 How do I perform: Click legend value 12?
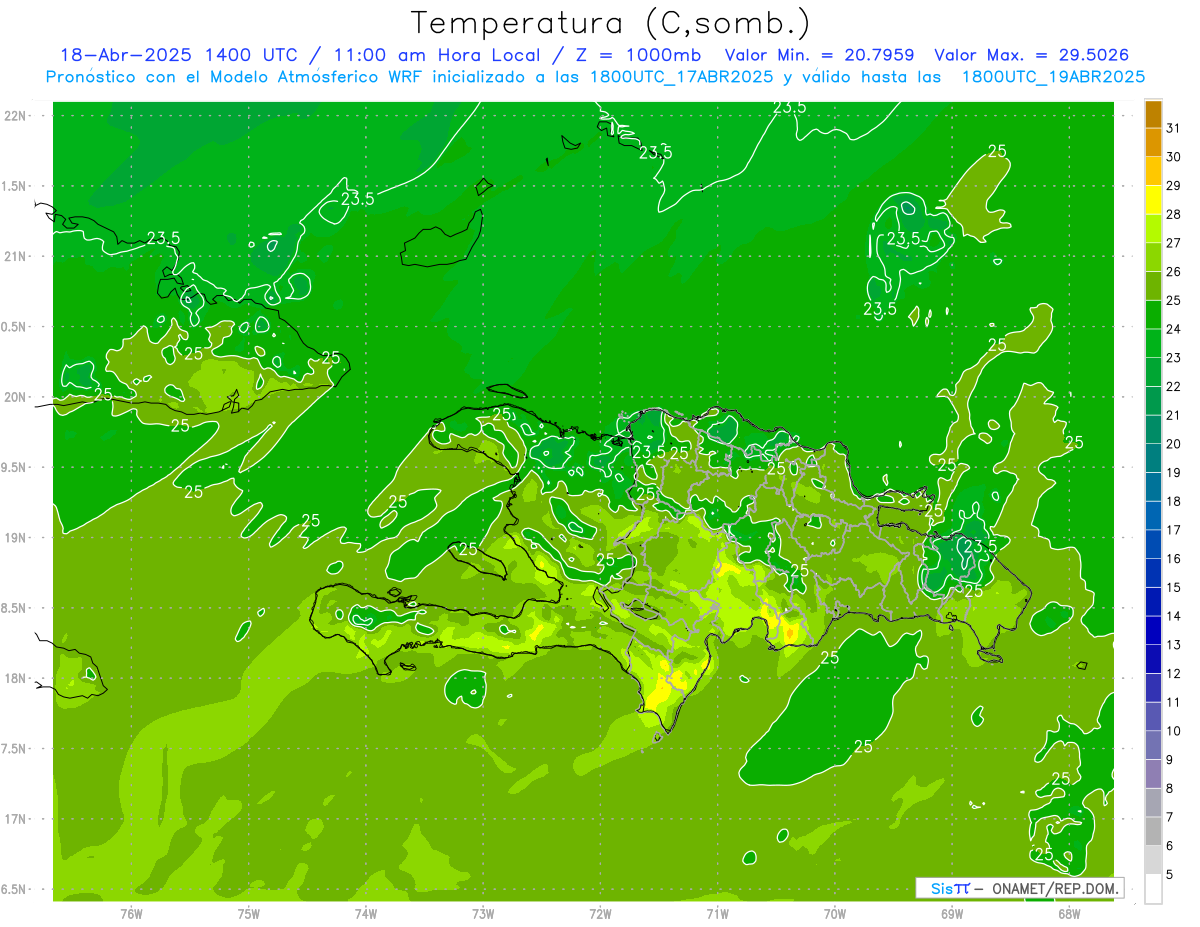tap(1174, 673)
